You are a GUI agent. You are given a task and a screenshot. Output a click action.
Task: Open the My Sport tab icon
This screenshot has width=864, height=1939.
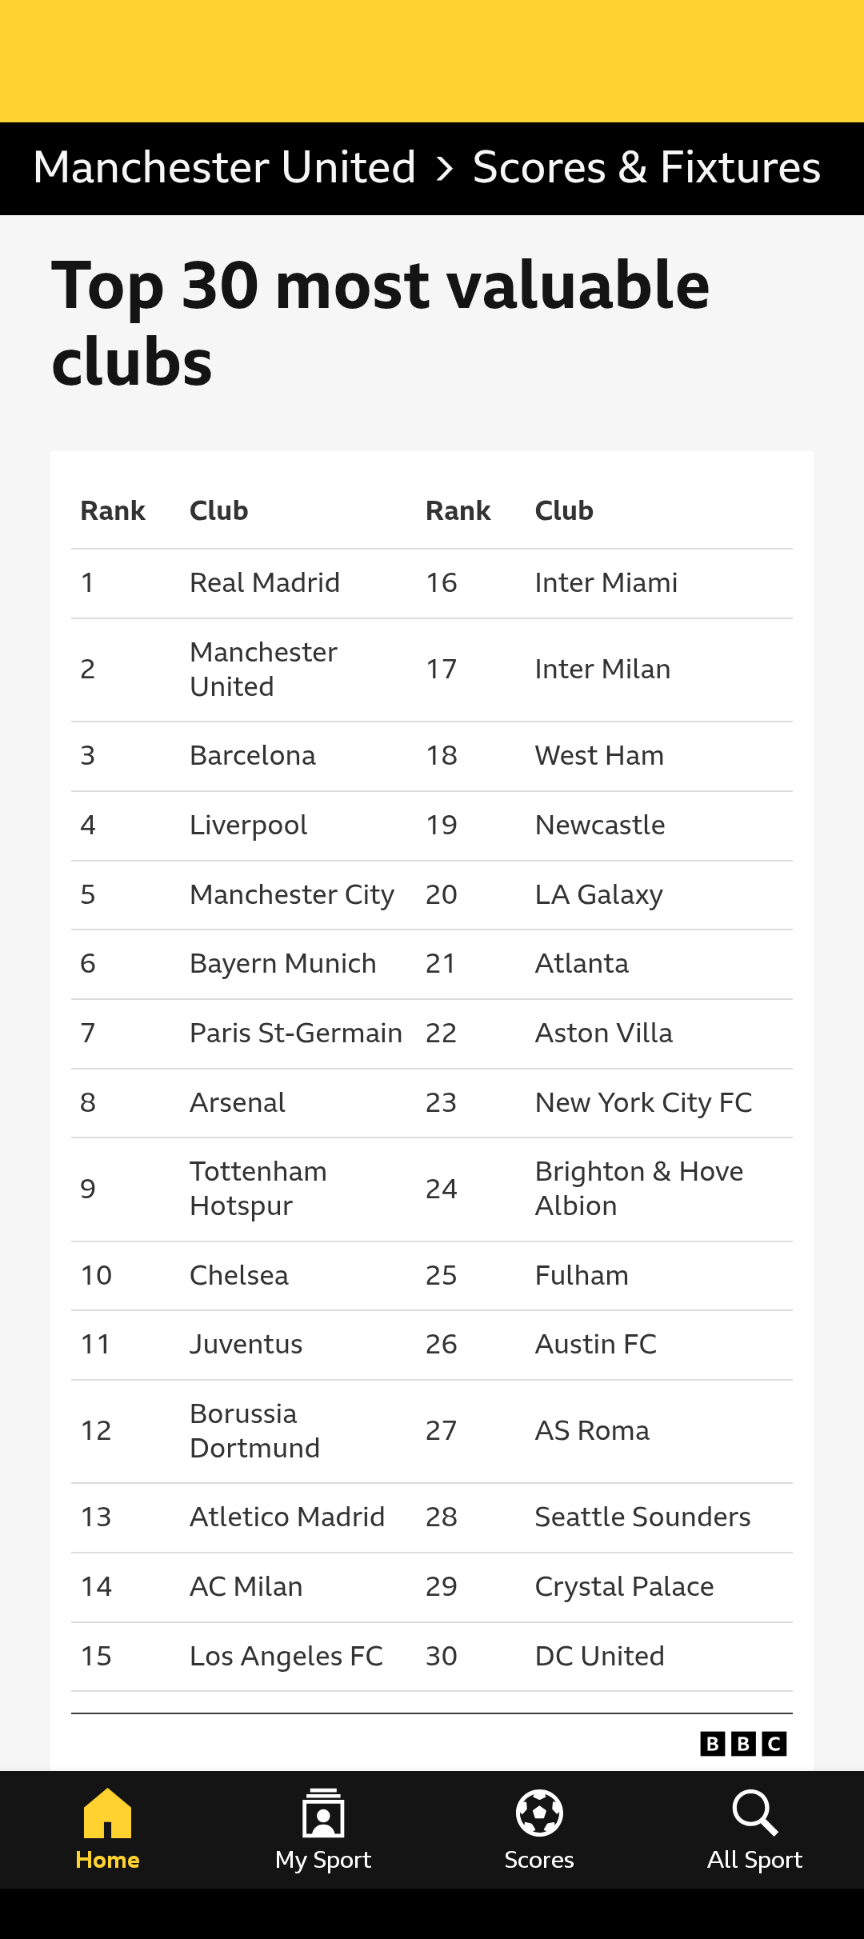coord(323,1813)
